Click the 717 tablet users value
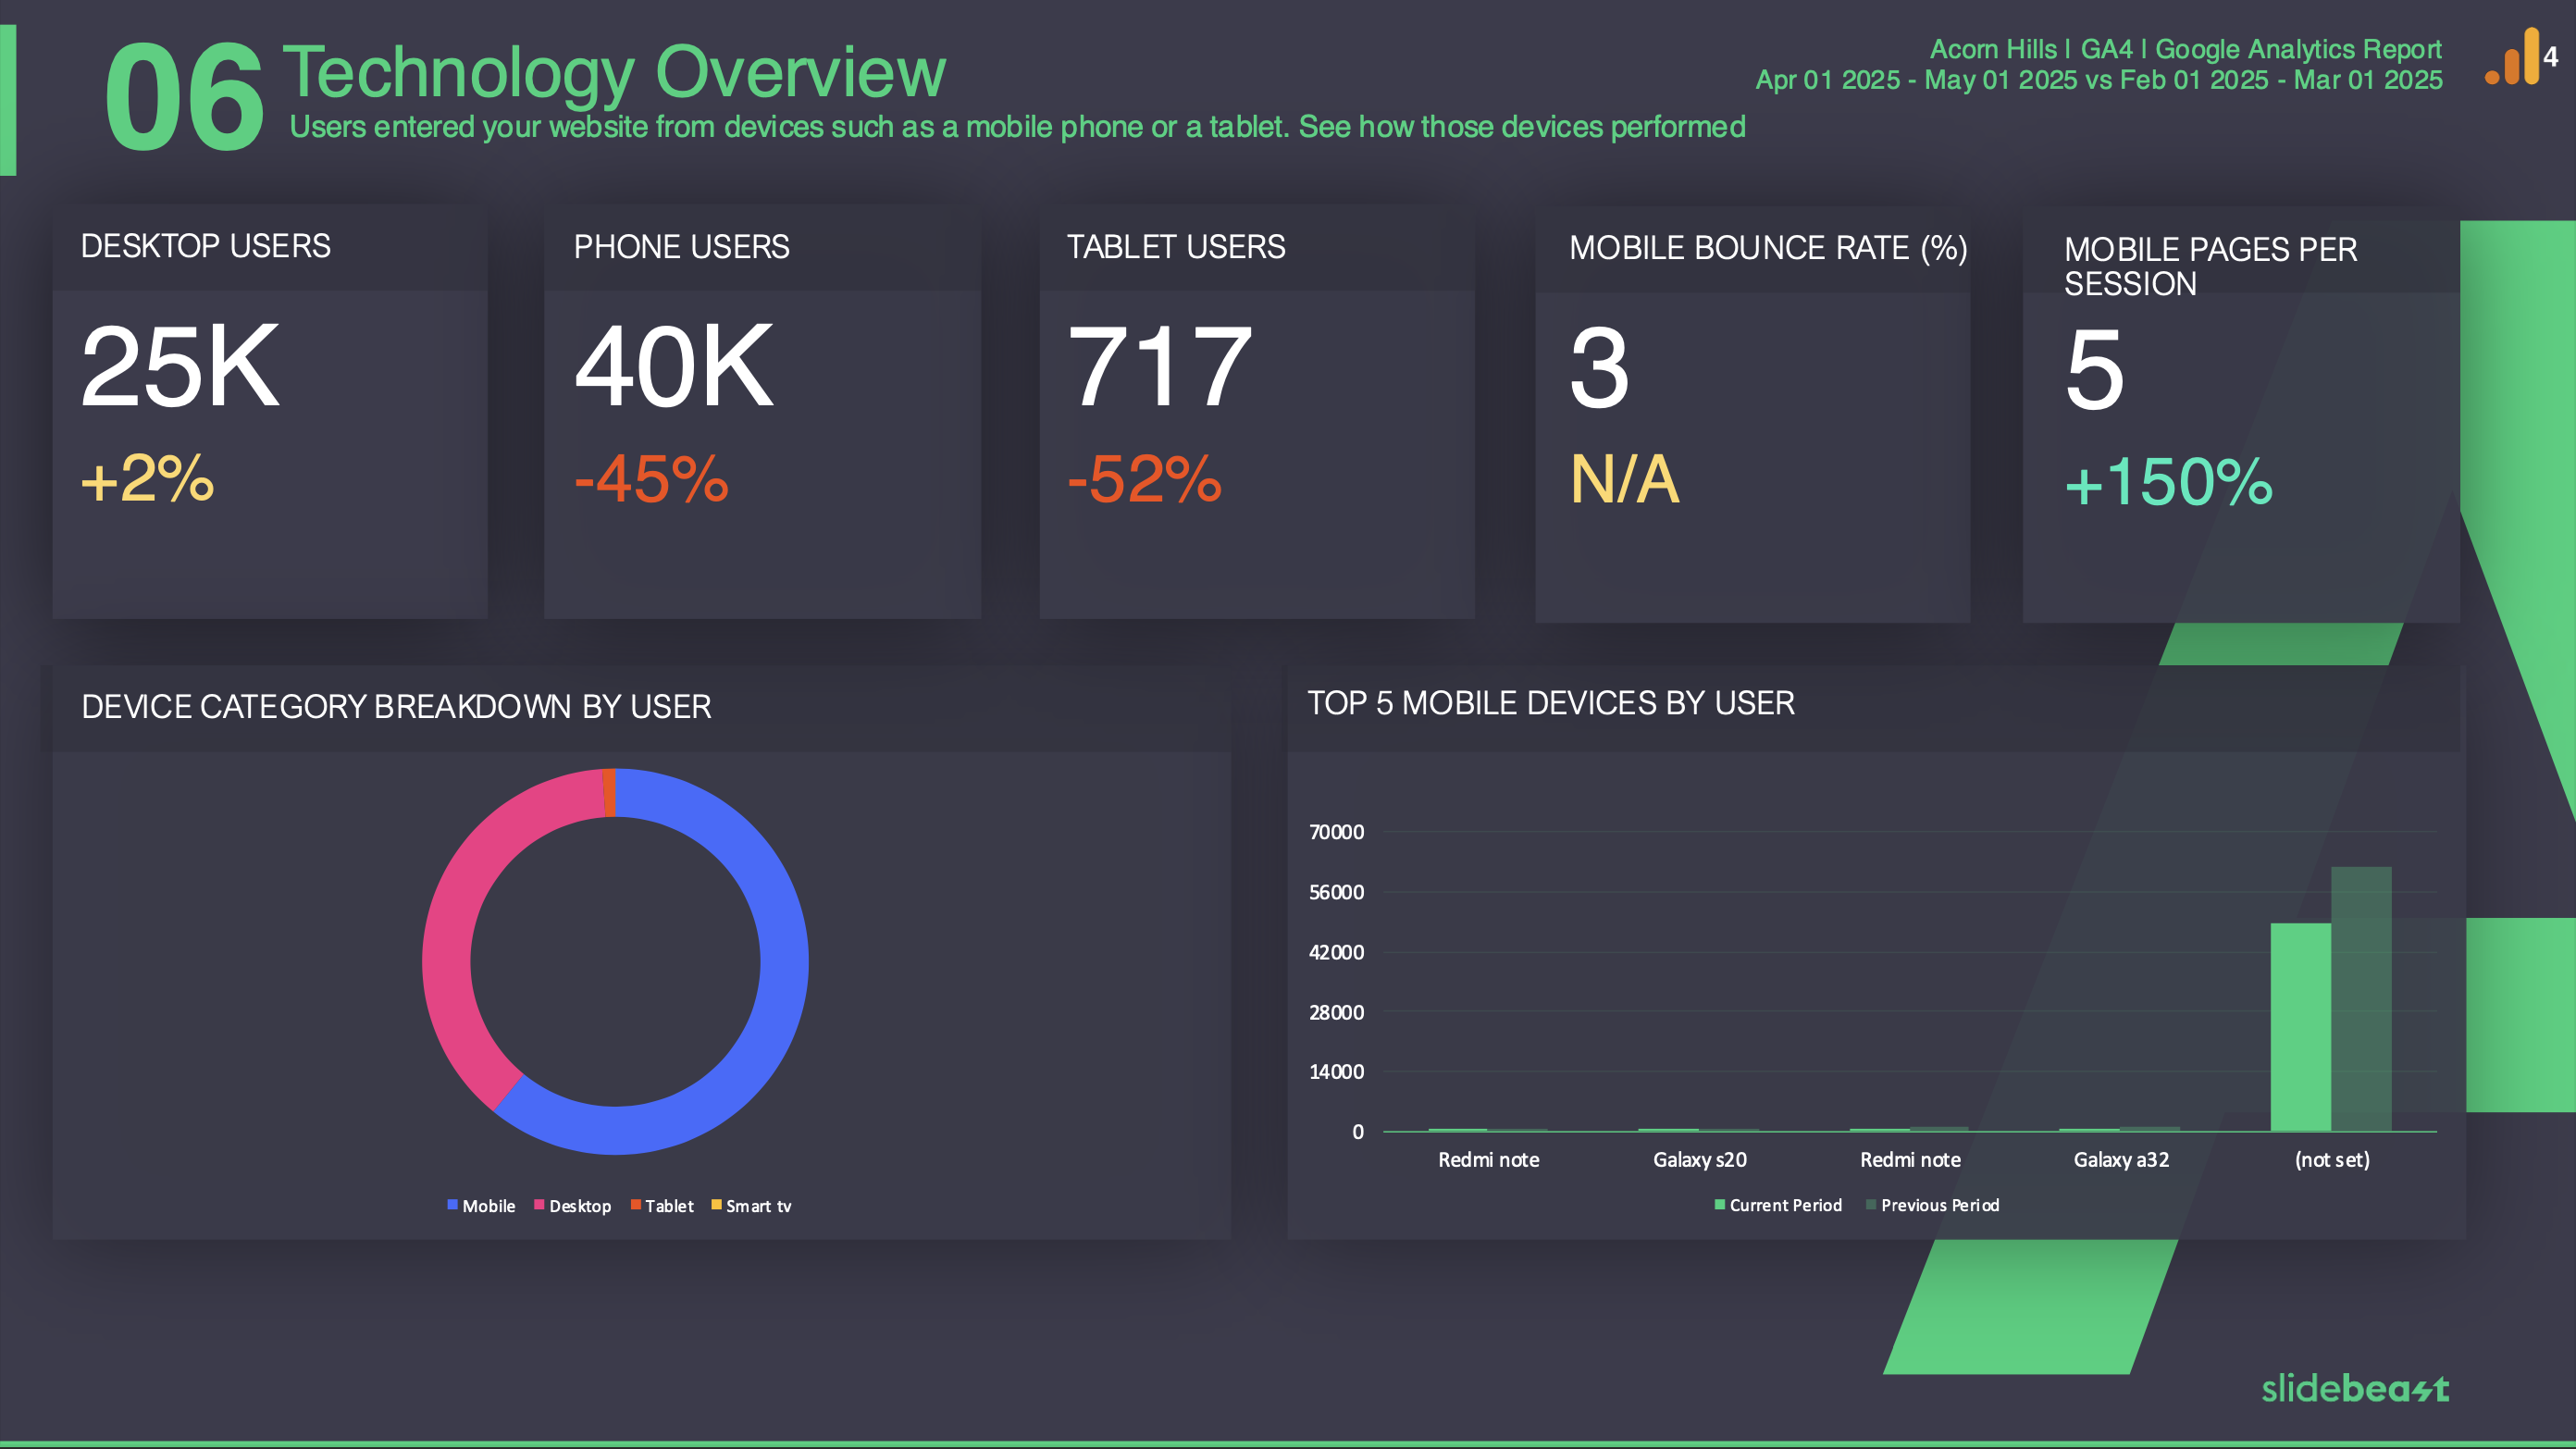 pyautogui.click(x=1160, y=367)
